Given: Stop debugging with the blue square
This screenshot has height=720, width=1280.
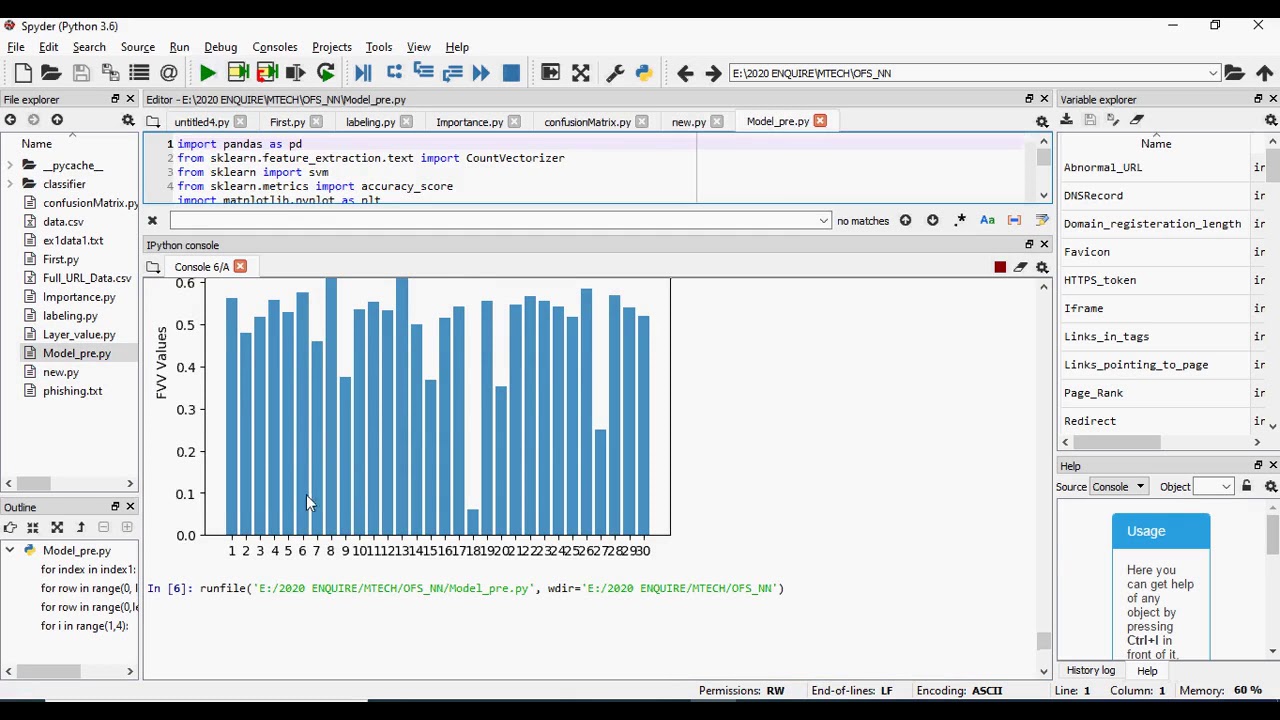Looking at the screenshot, I should point(511,73).
